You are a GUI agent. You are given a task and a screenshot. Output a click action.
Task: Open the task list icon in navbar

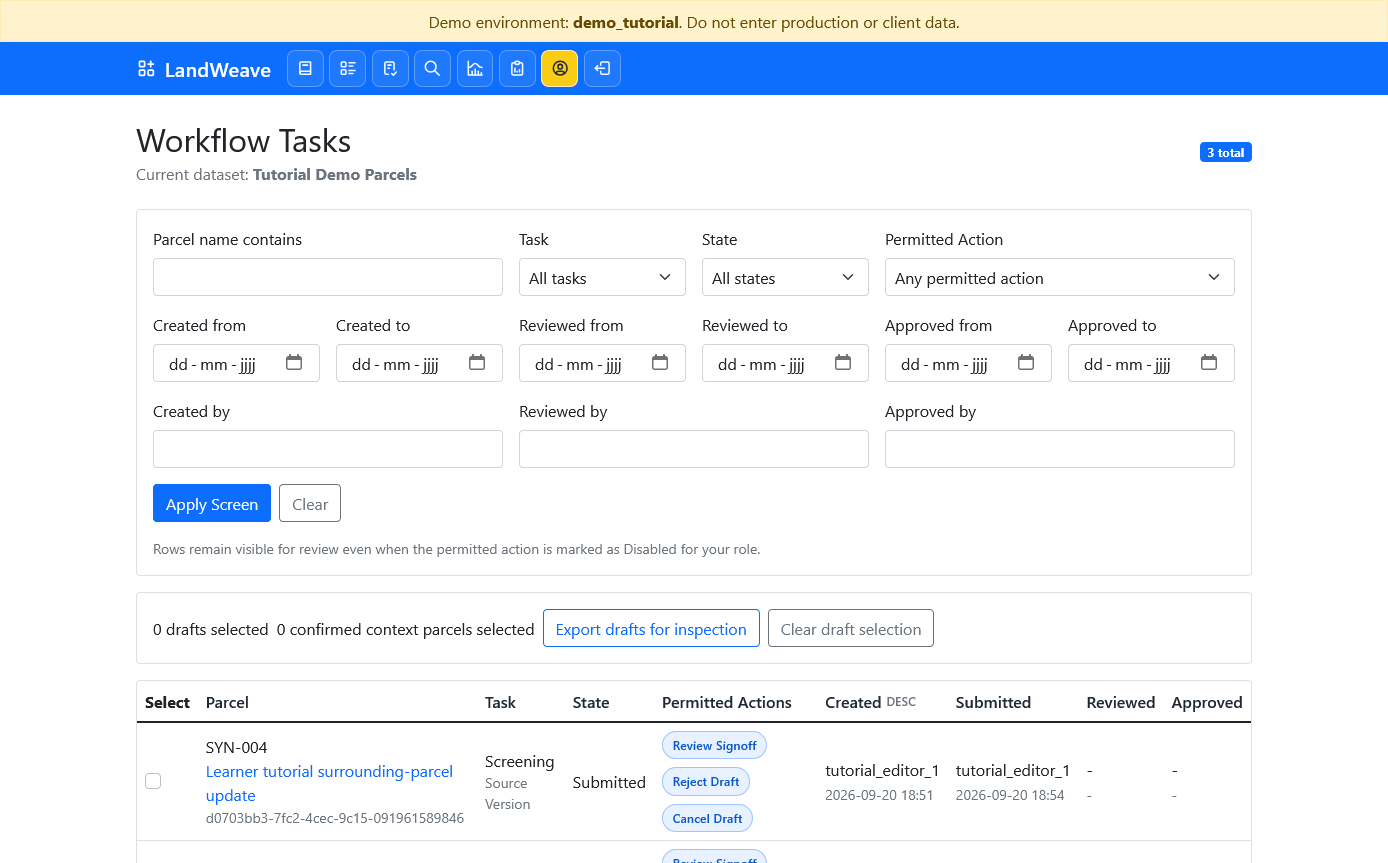tap(348, 69)
